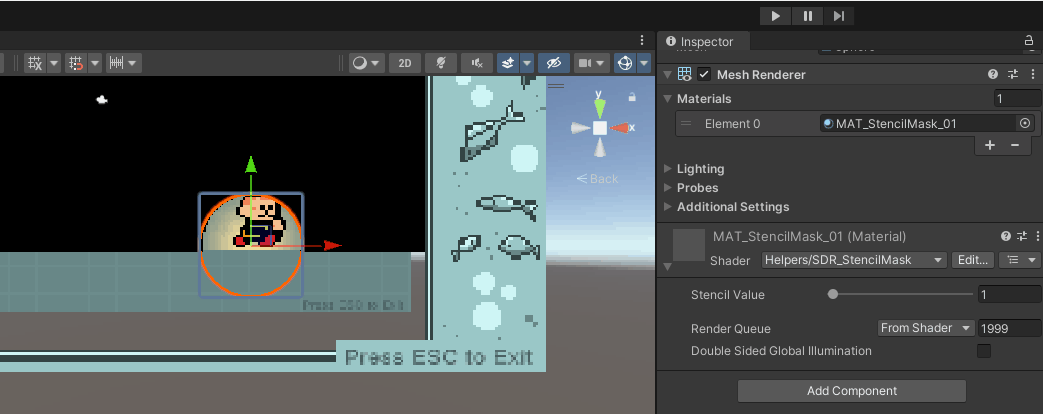Toggle Gizmos visibility icon

(625, 63)
